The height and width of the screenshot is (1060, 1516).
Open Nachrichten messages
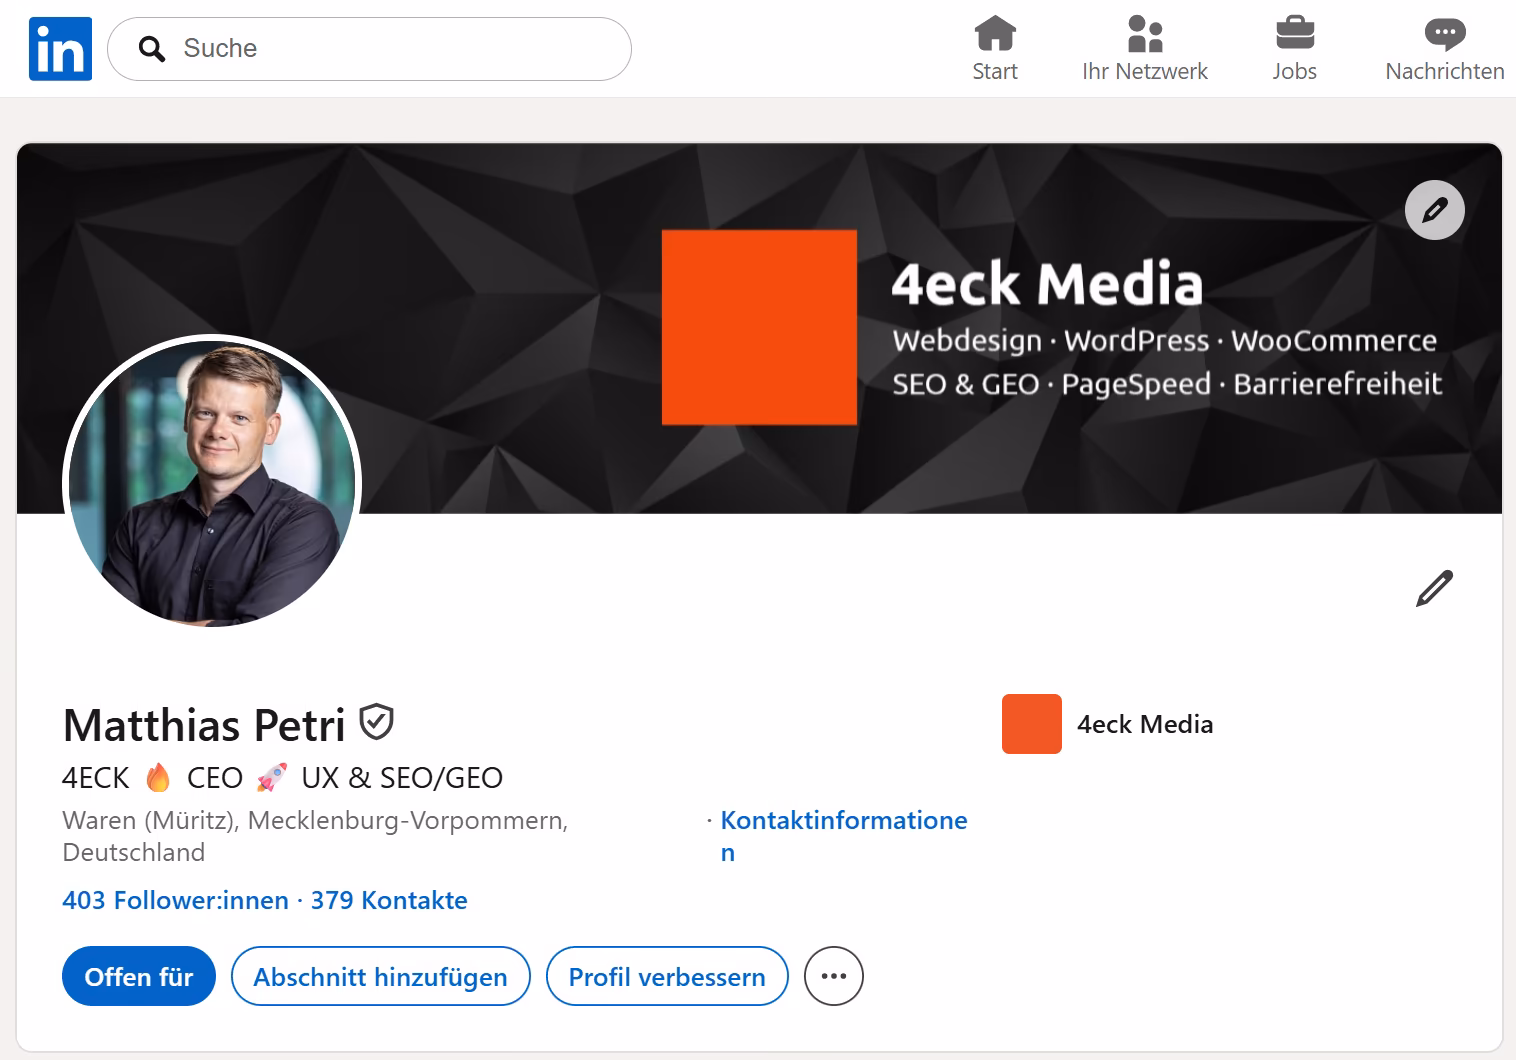[1445, 49]
